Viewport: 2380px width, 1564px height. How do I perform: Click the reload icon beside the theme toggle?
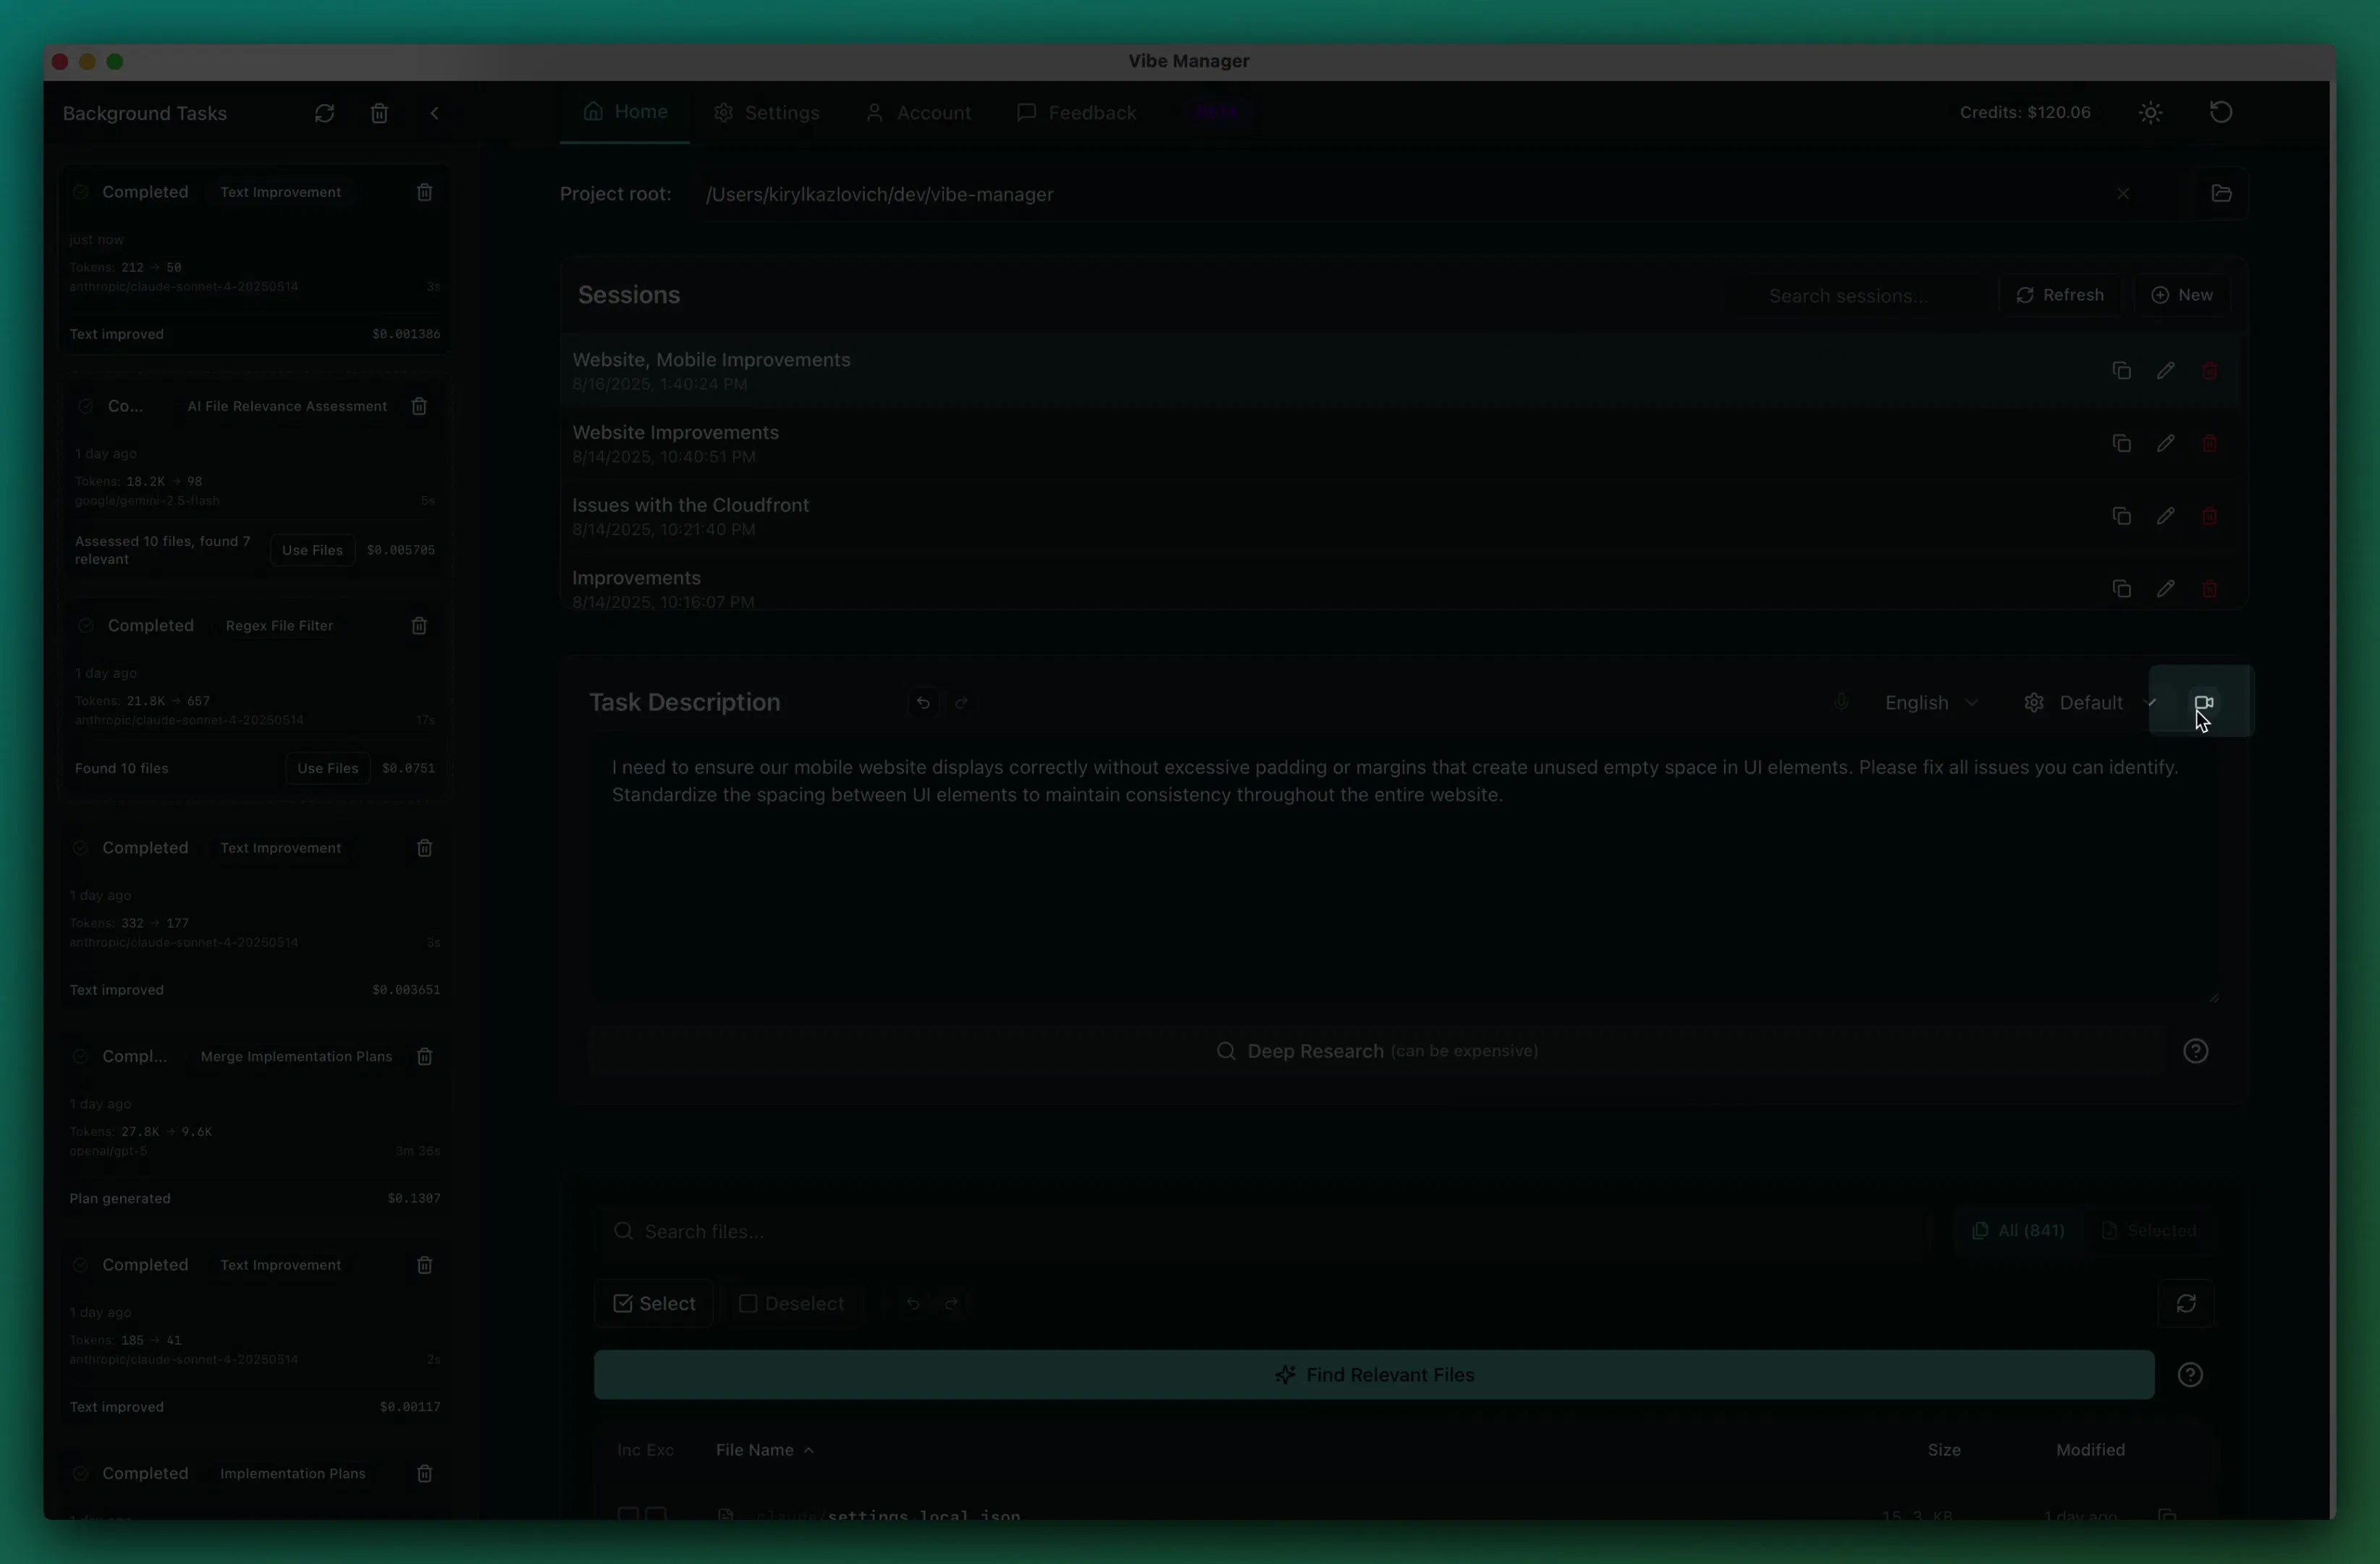tap(2221, 112)
